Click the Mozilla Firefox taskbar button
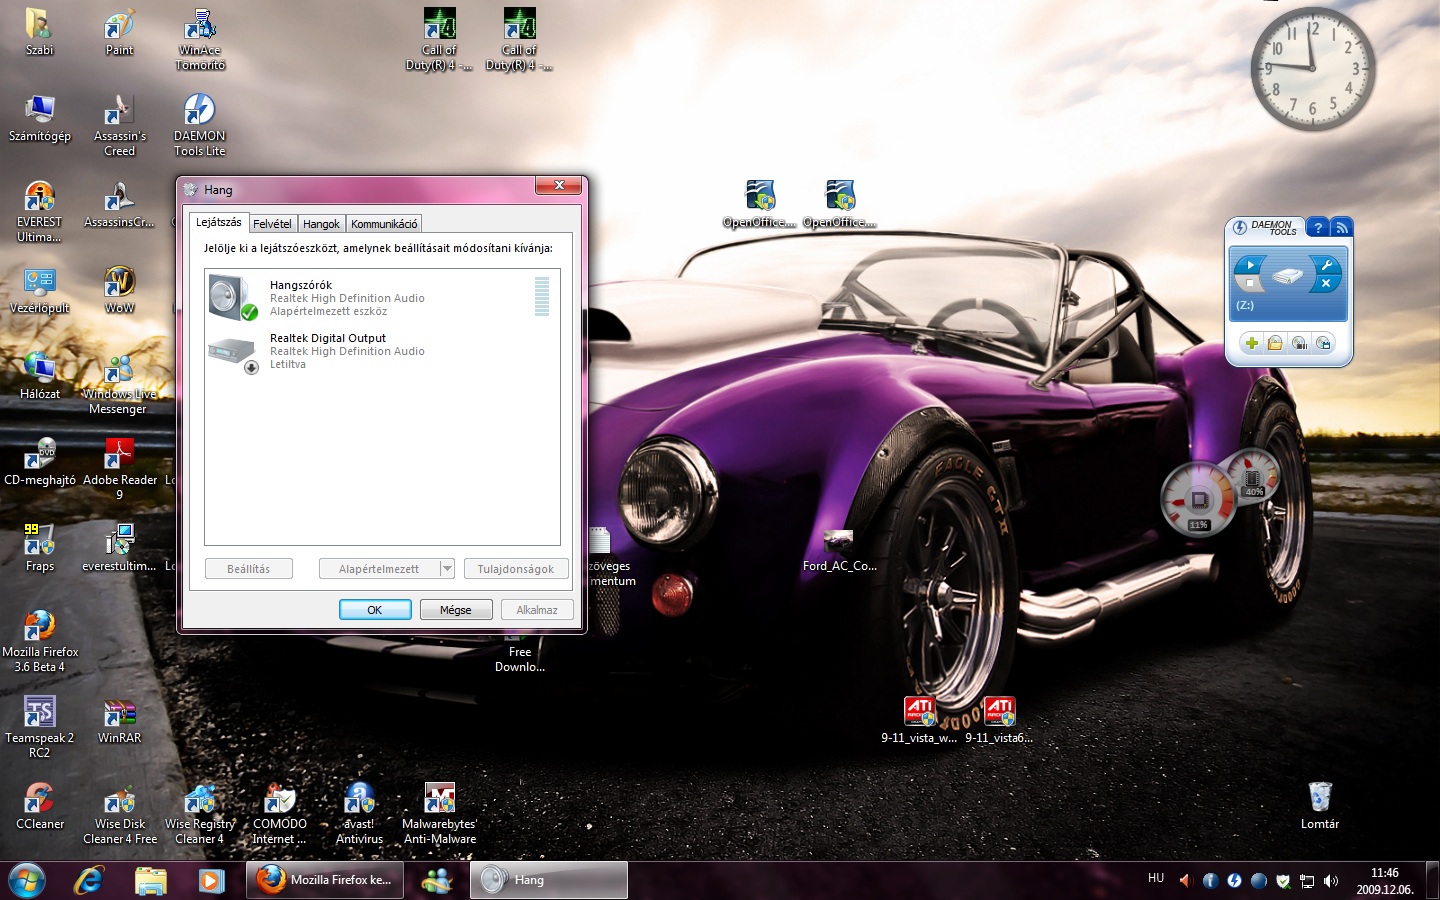The width and height of the screenshot is (1440, 900). click(324, 880)
